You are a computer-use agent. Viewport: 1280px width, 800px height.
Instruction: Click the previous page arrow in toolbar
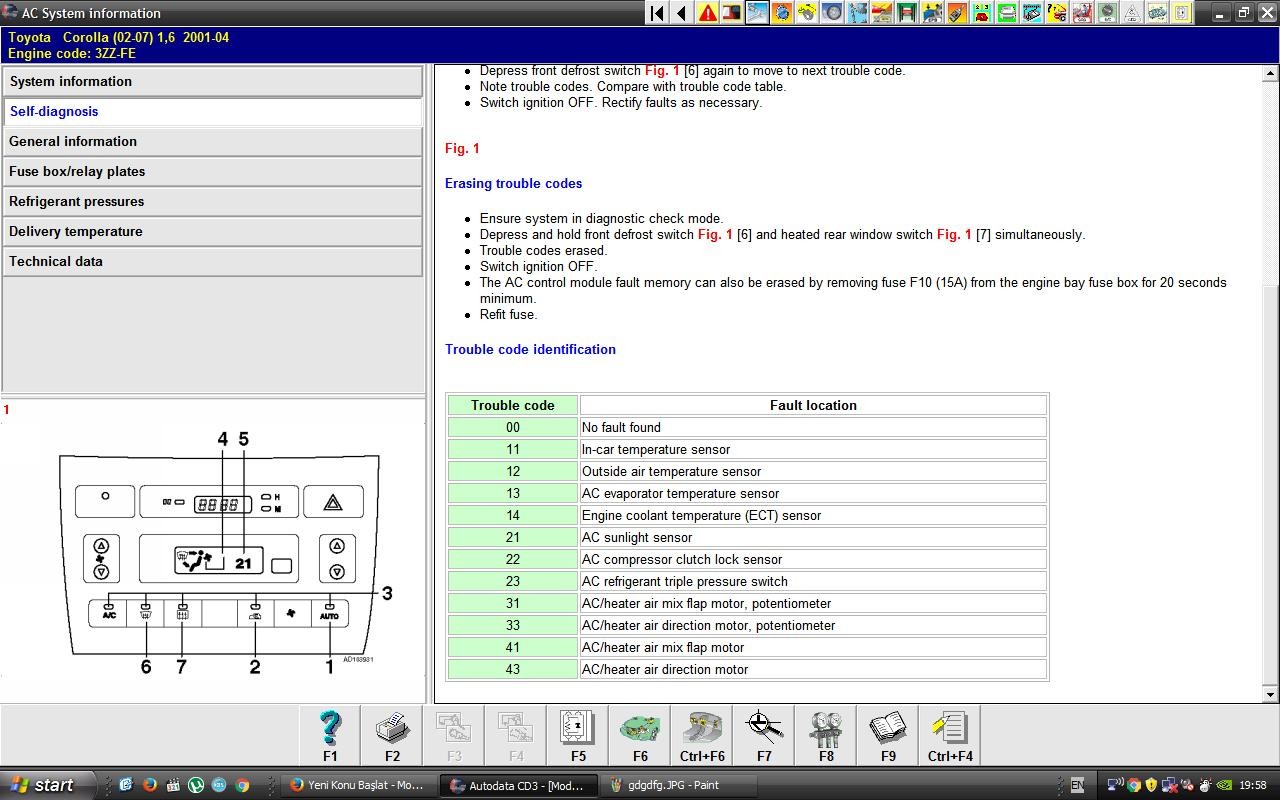click(682, 13)
